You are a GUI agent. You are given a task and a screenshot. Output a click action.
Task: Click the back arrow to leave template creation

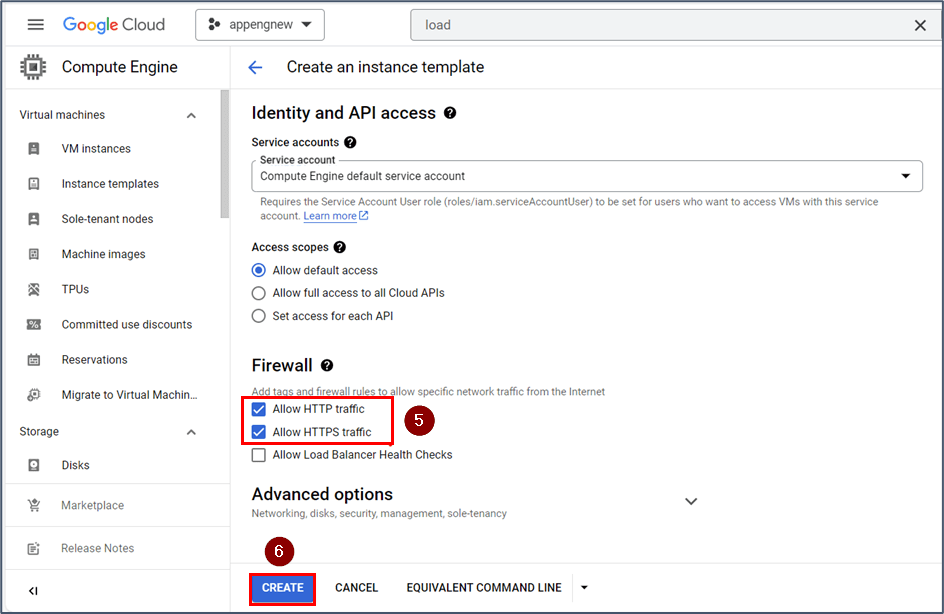point(256,67)
